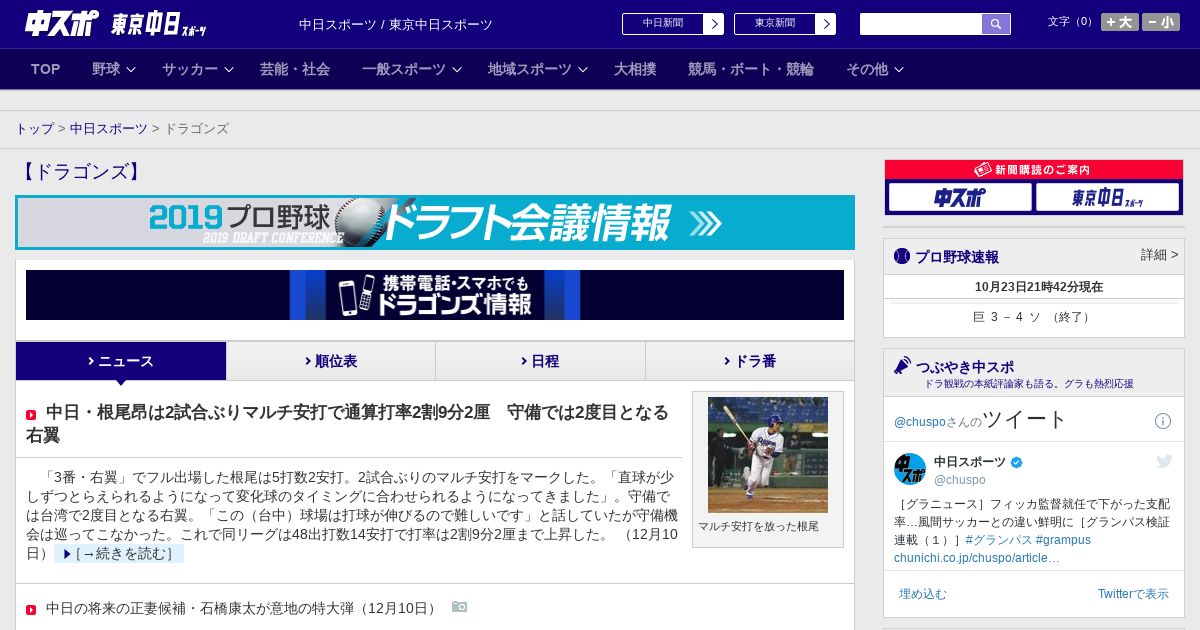Expand the 一般スポーツ dropdown menu
Screen dimensions: 1200x630
[x=411, y=69]
